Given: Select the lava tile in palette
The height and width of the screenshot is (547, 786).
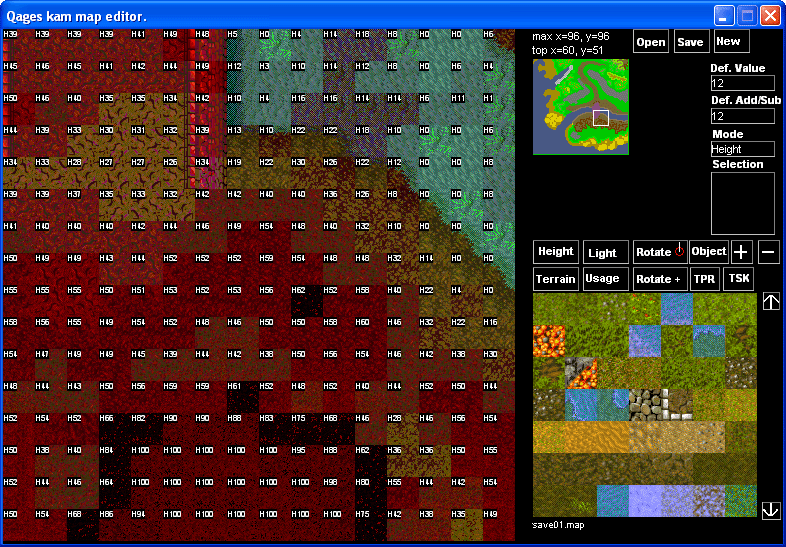Looking at the screenshot, I should click(548, 341).
